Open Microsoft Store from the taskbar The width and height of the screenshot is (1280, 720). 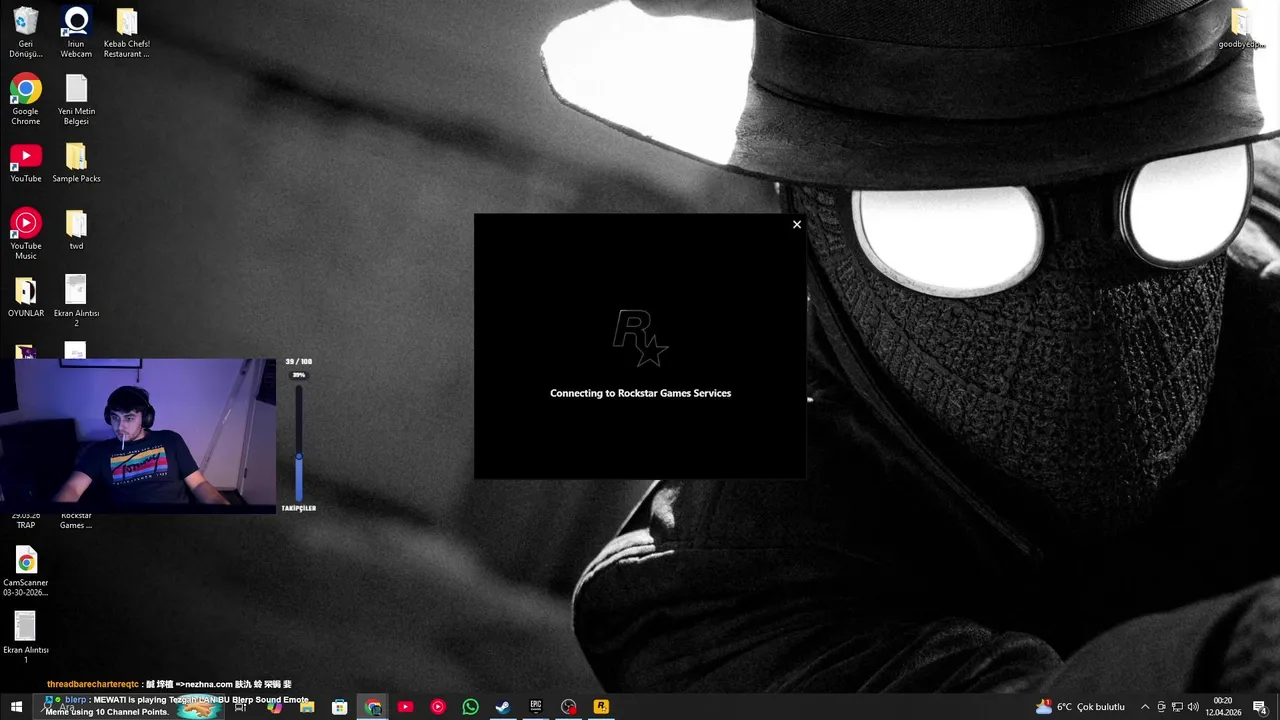click(340, 707)
